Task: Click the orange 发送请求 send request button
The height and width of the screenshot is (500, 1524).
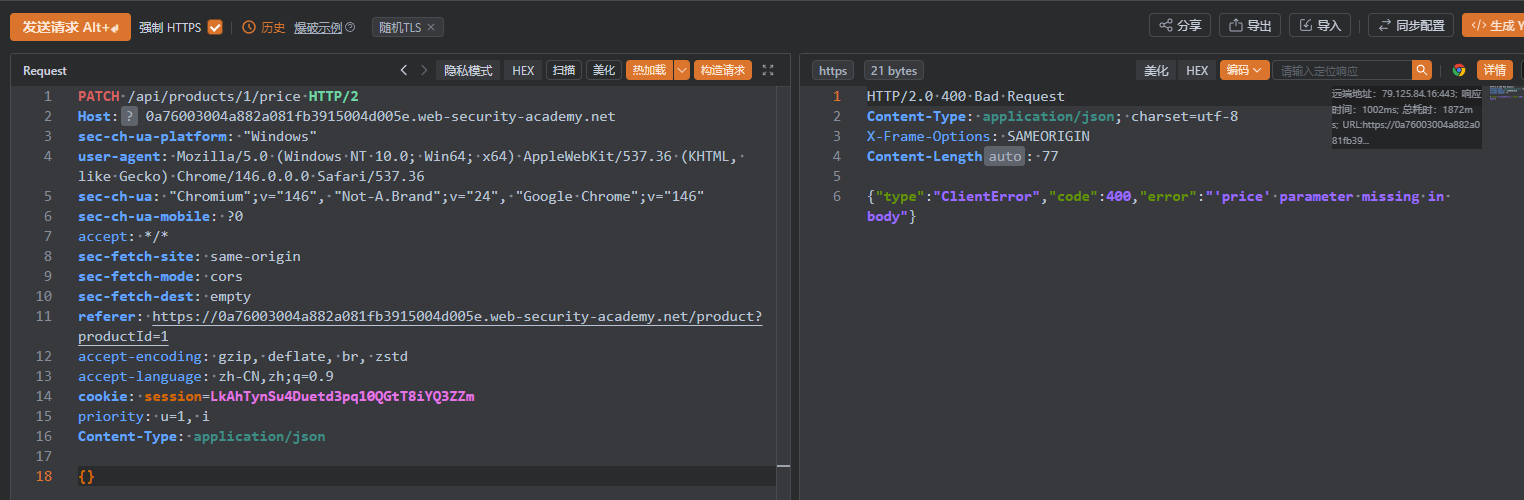Action: (x=70, y=27)
